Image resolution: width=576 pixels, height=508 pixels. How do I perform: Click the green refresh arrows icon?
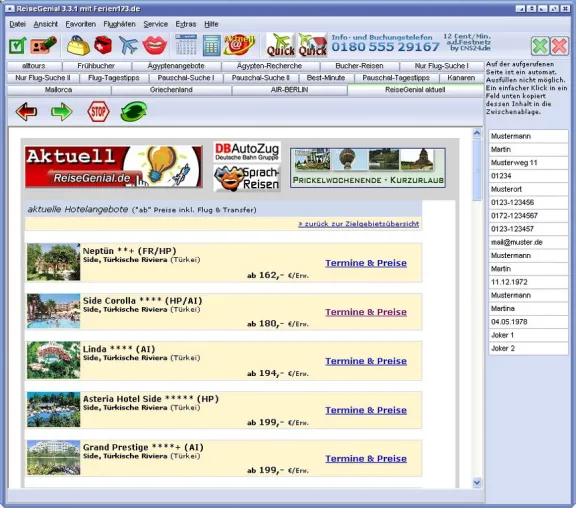click(x=134, y=112)
